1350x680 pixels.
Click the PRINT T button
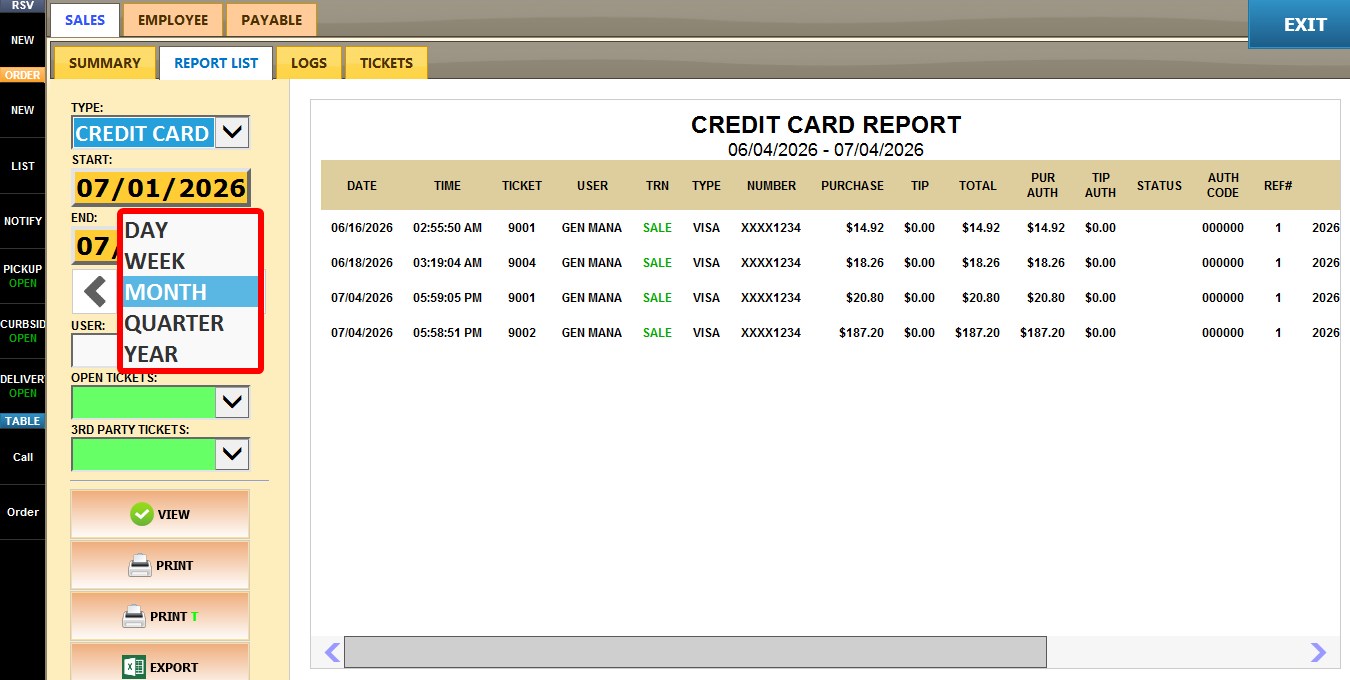(x=160, y=616)
